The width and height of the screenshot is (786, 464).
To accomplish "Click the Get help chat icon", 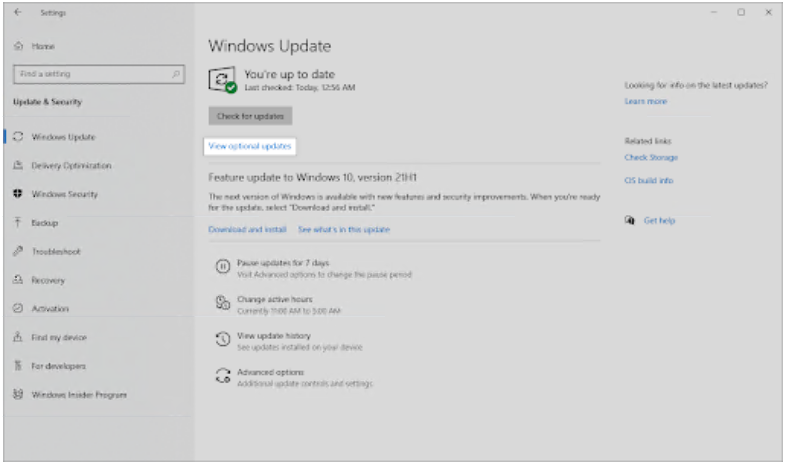I will click(x=630, y=220).
